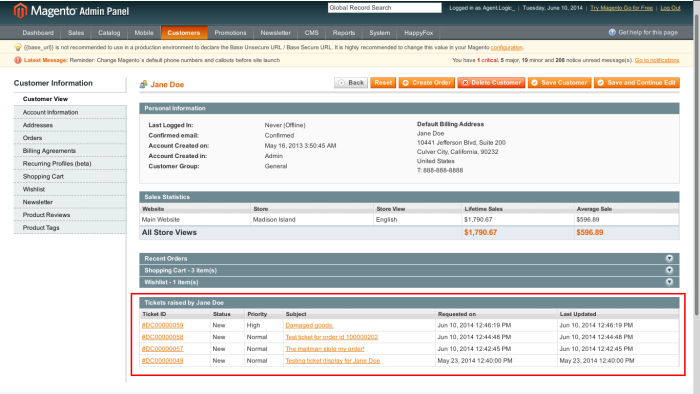Open the Promotions menu

pos(230,33)
